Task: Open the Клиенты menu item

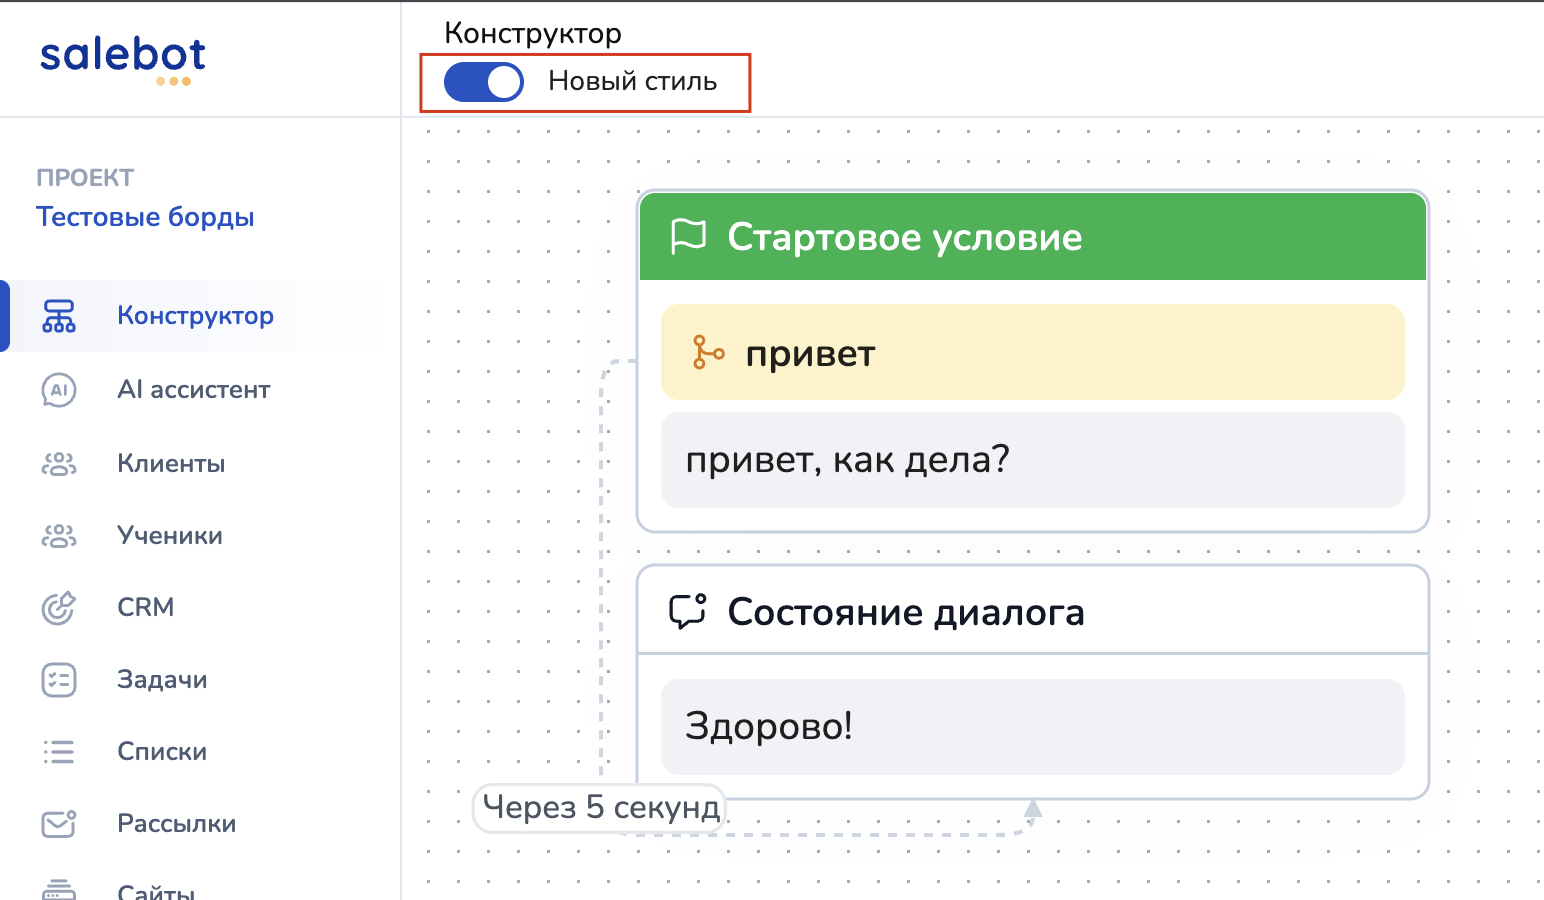Action: pyautogui.click(x=171, y=464)
